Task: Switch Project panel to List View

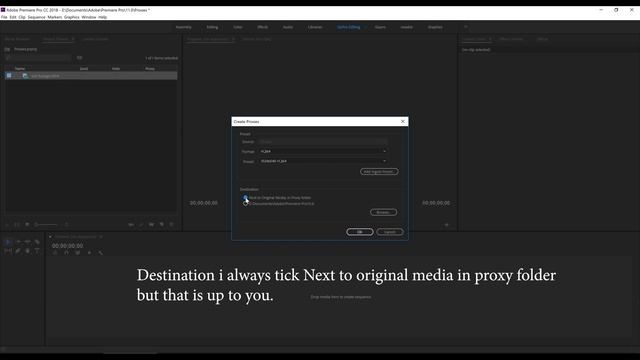Action: (17, 224)
